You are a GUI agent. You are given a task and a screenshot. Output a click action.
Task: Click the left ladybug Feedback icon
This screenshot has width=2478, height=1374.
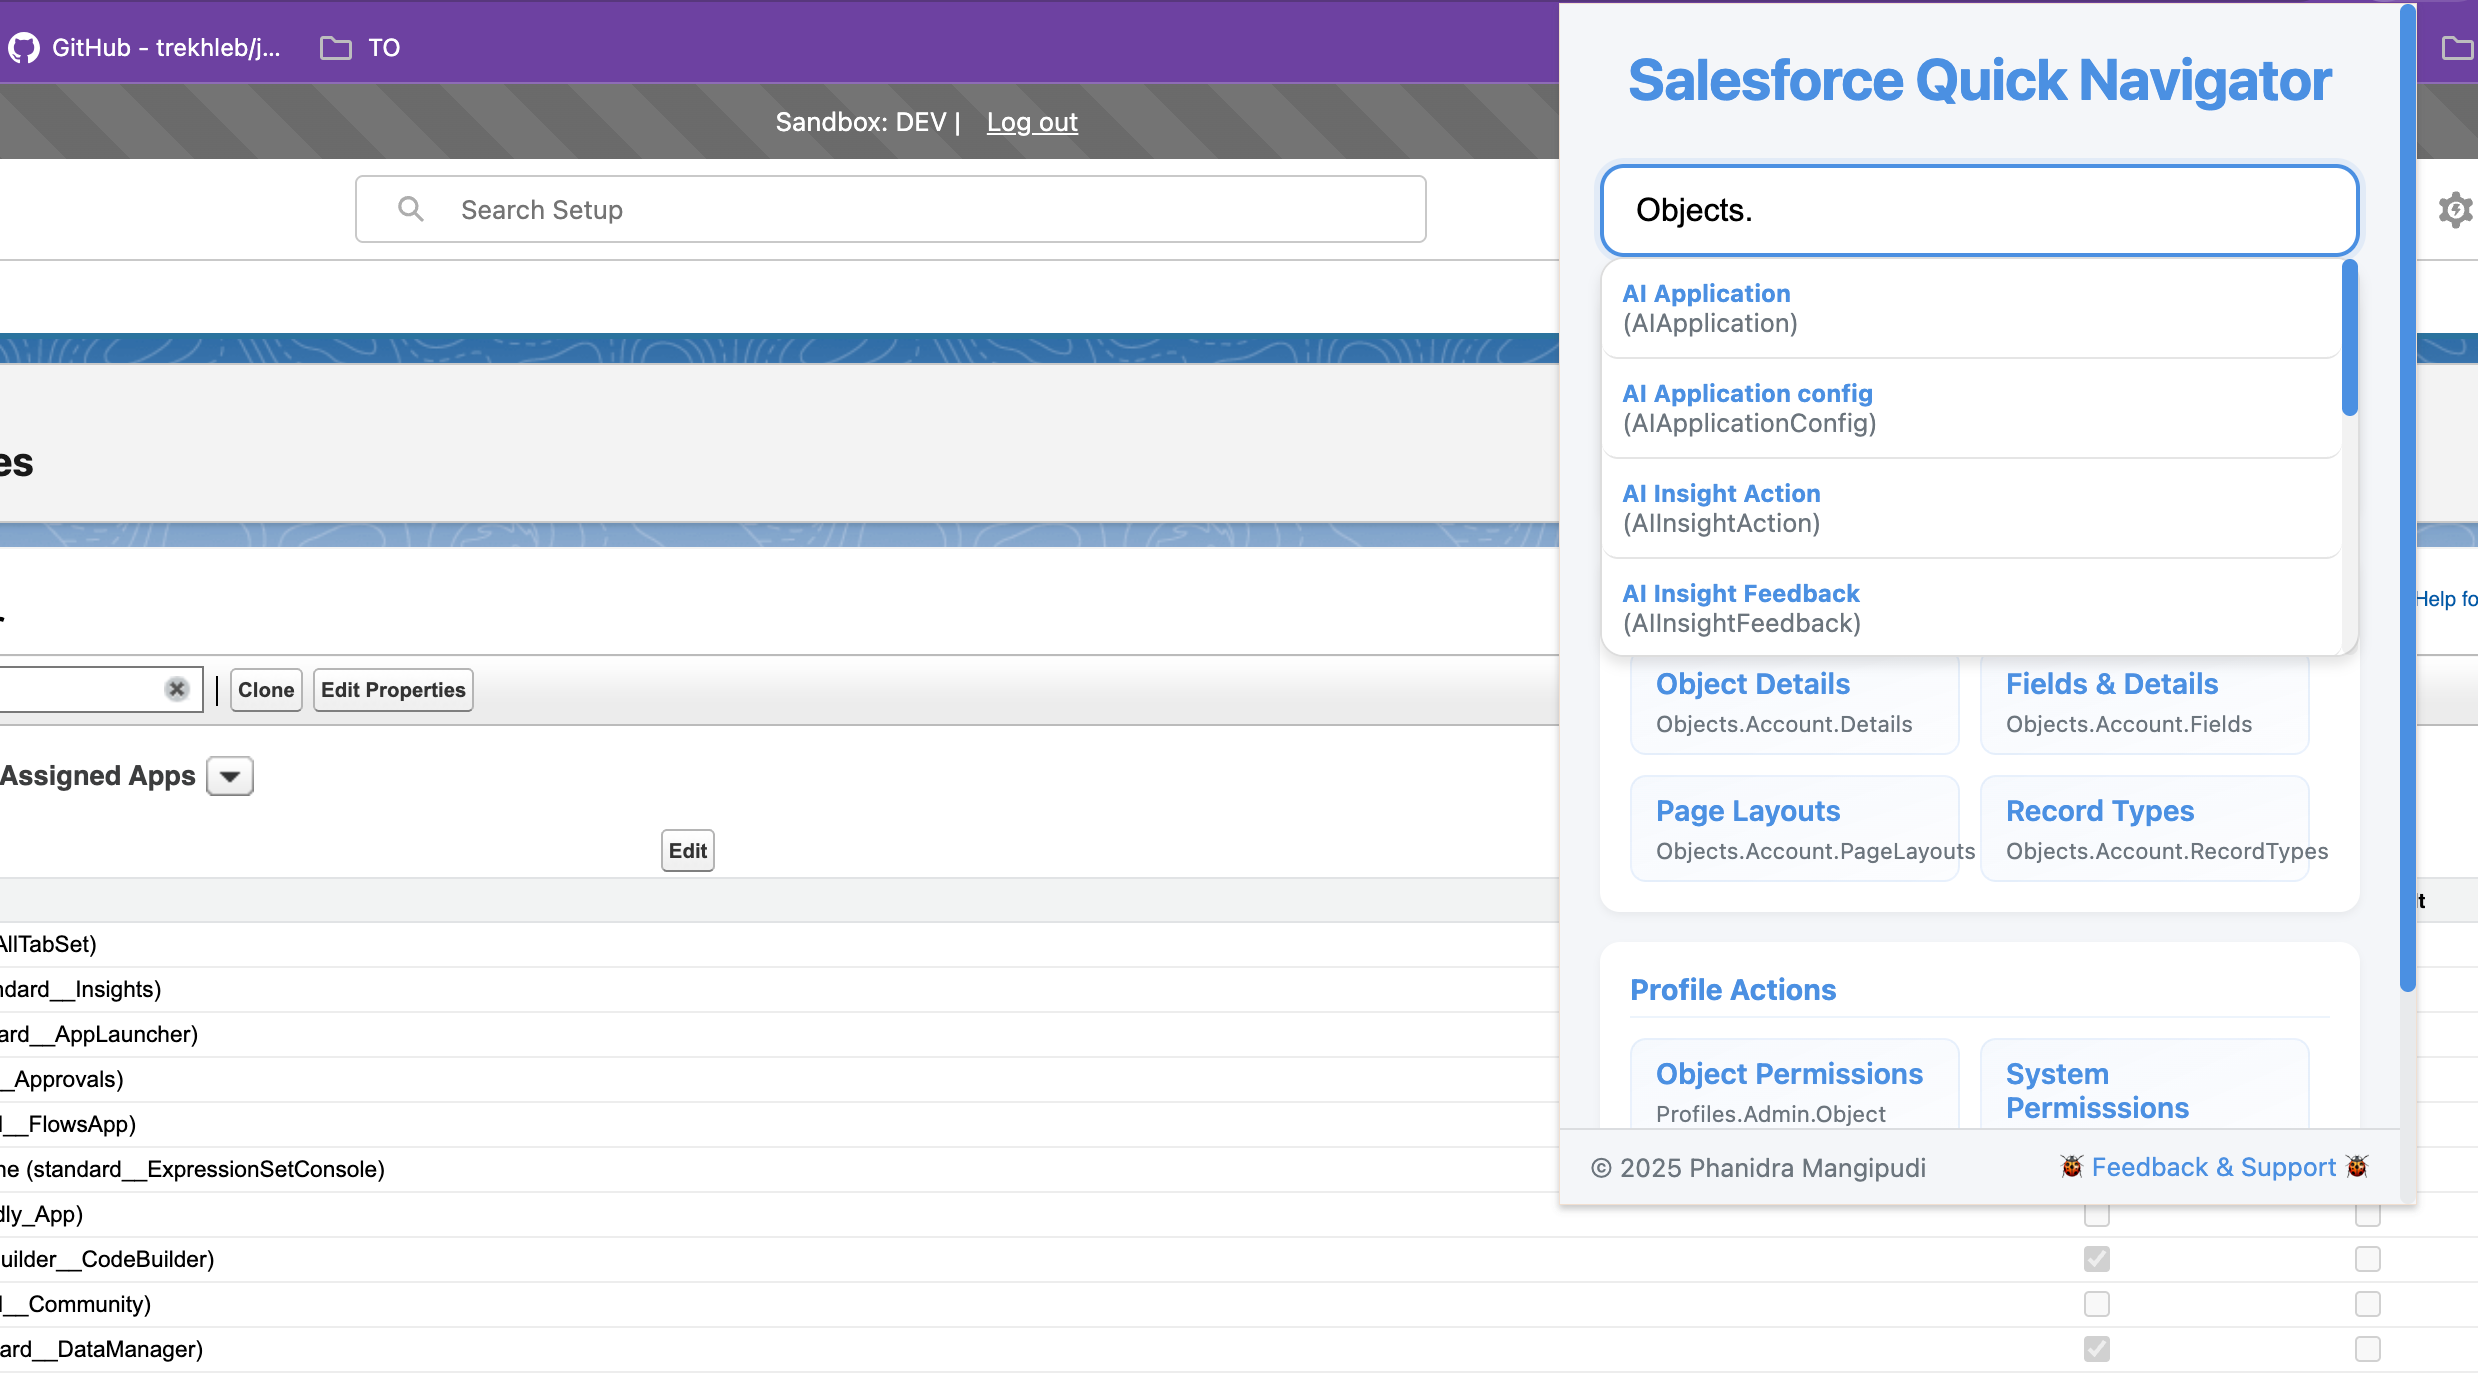2071,1167
